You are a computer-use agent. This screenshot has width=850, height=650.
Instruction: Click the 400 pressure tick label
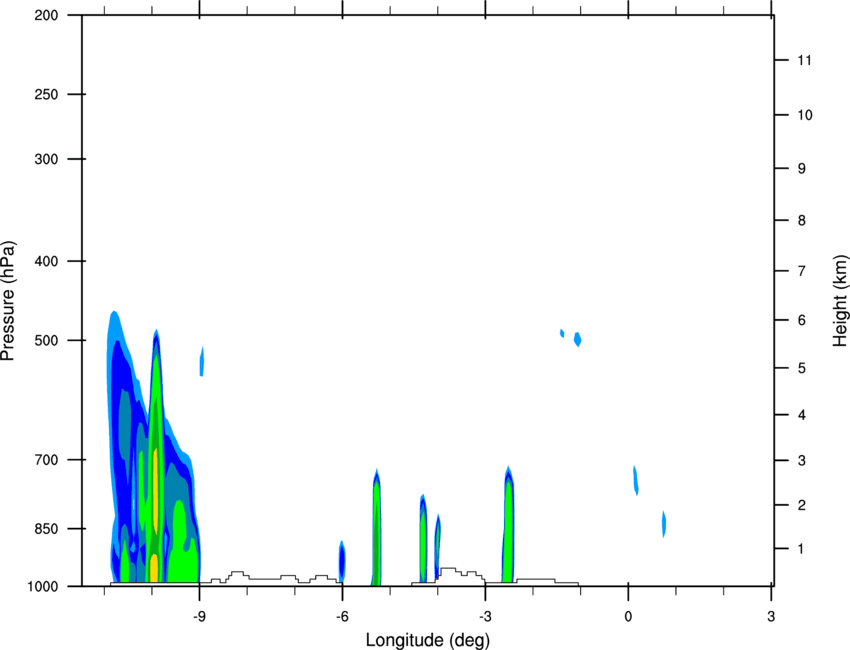46,261
